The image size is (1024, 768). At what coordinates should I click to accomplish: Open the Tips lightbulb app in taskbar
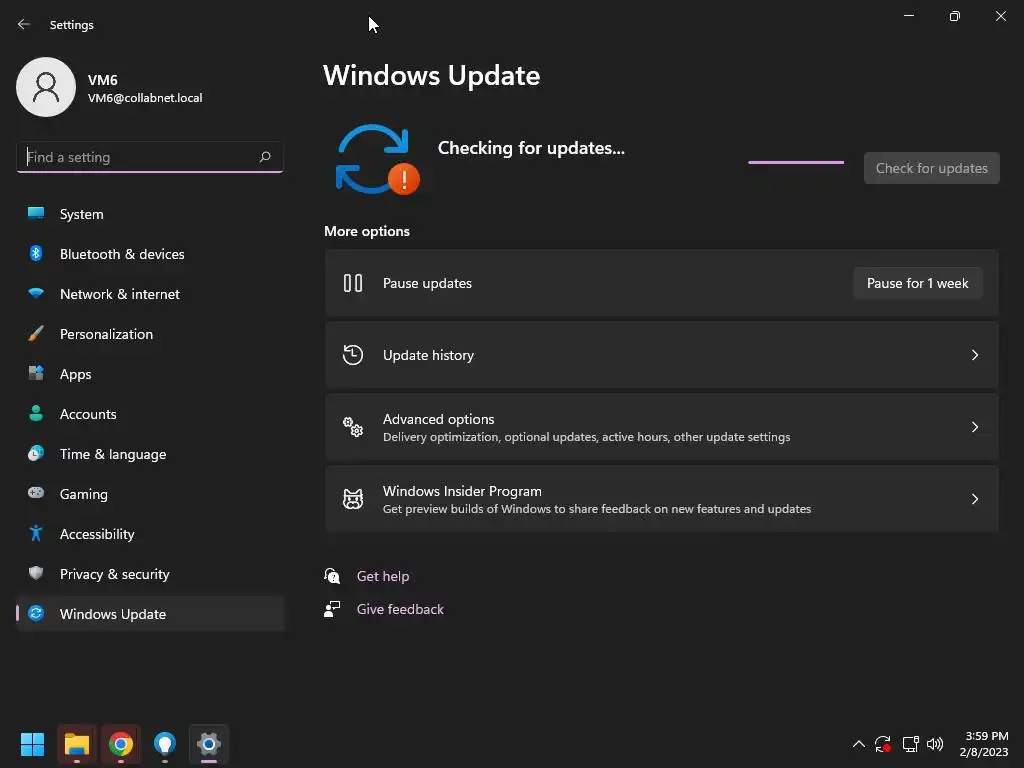click(165, 744)
